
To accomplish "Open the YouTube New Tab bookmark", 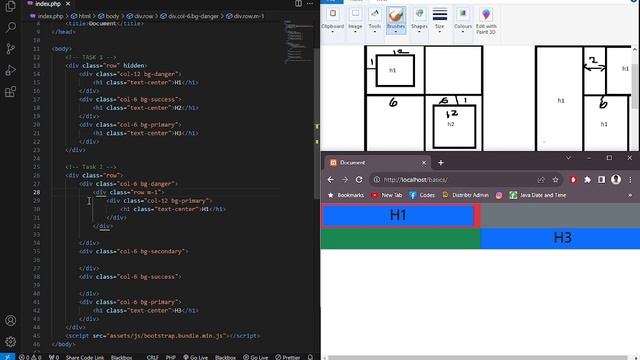I will [x=387, y=195].
